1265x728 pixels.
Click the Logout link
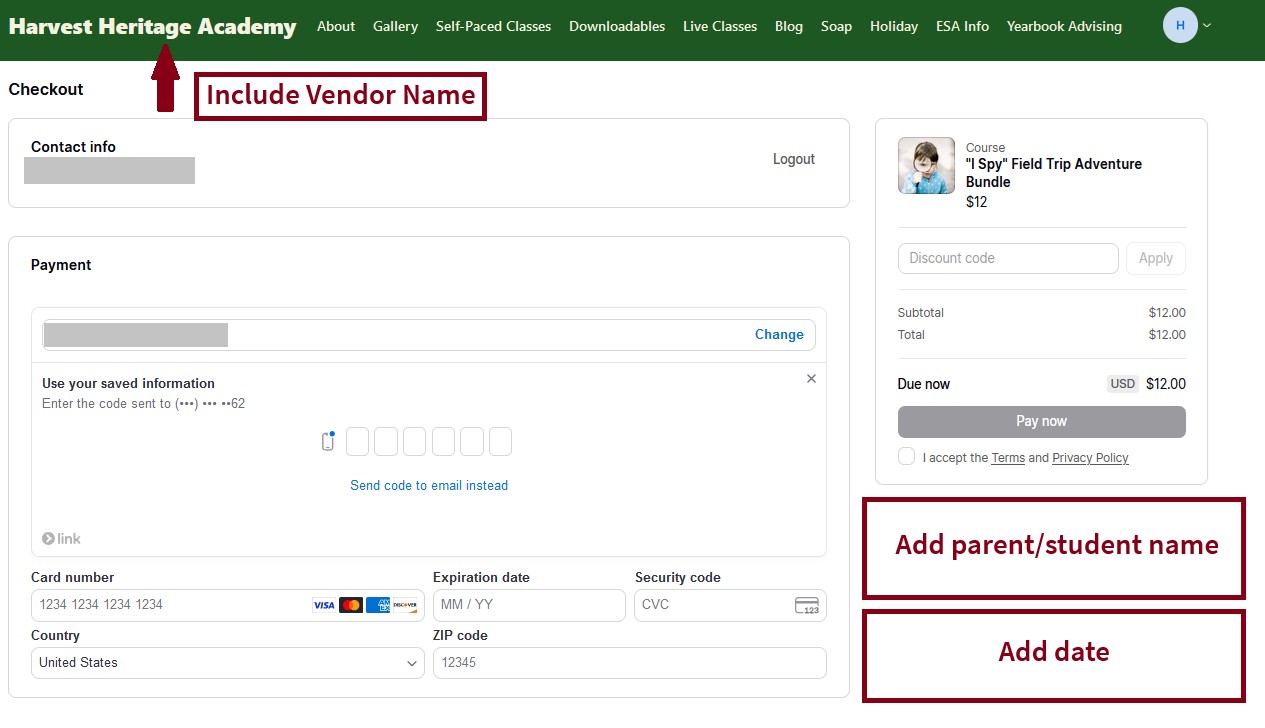[x=793, y=159]
